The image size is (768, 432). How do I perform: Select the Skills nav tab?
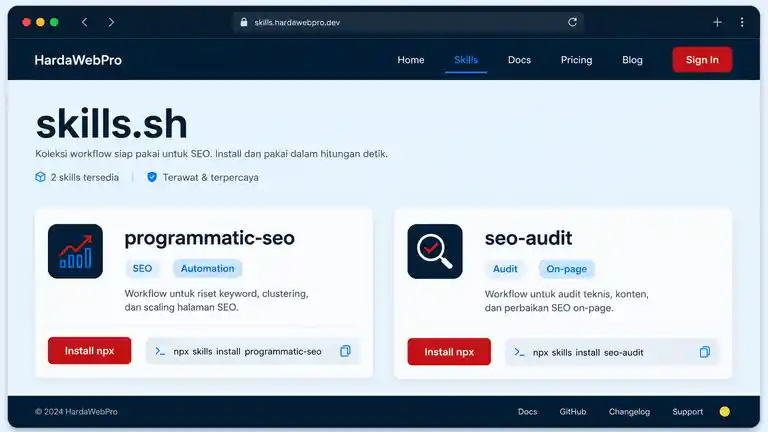(466, 60)
